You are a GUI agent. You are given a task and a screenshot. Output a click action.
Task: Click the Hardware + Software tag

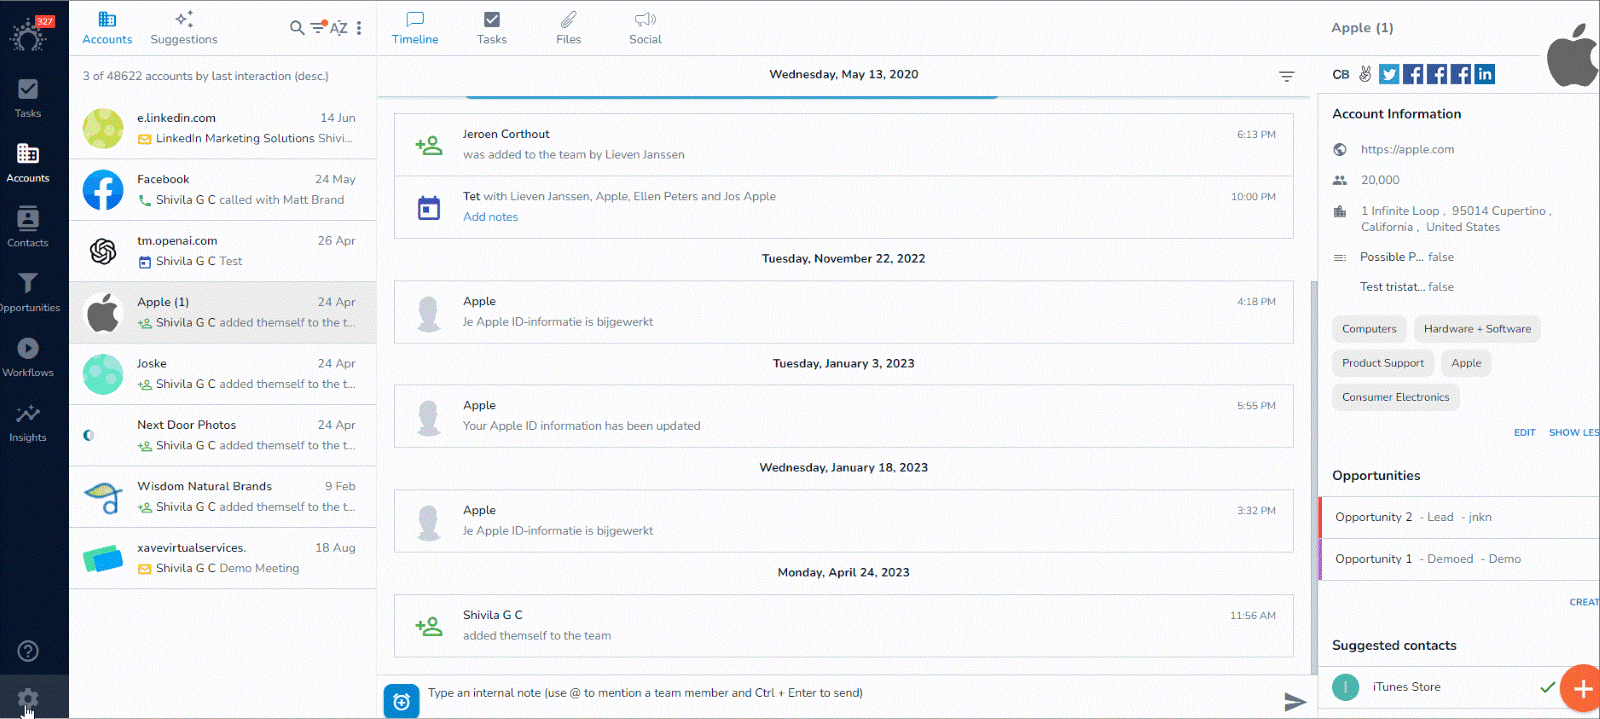pos(1477,329)
